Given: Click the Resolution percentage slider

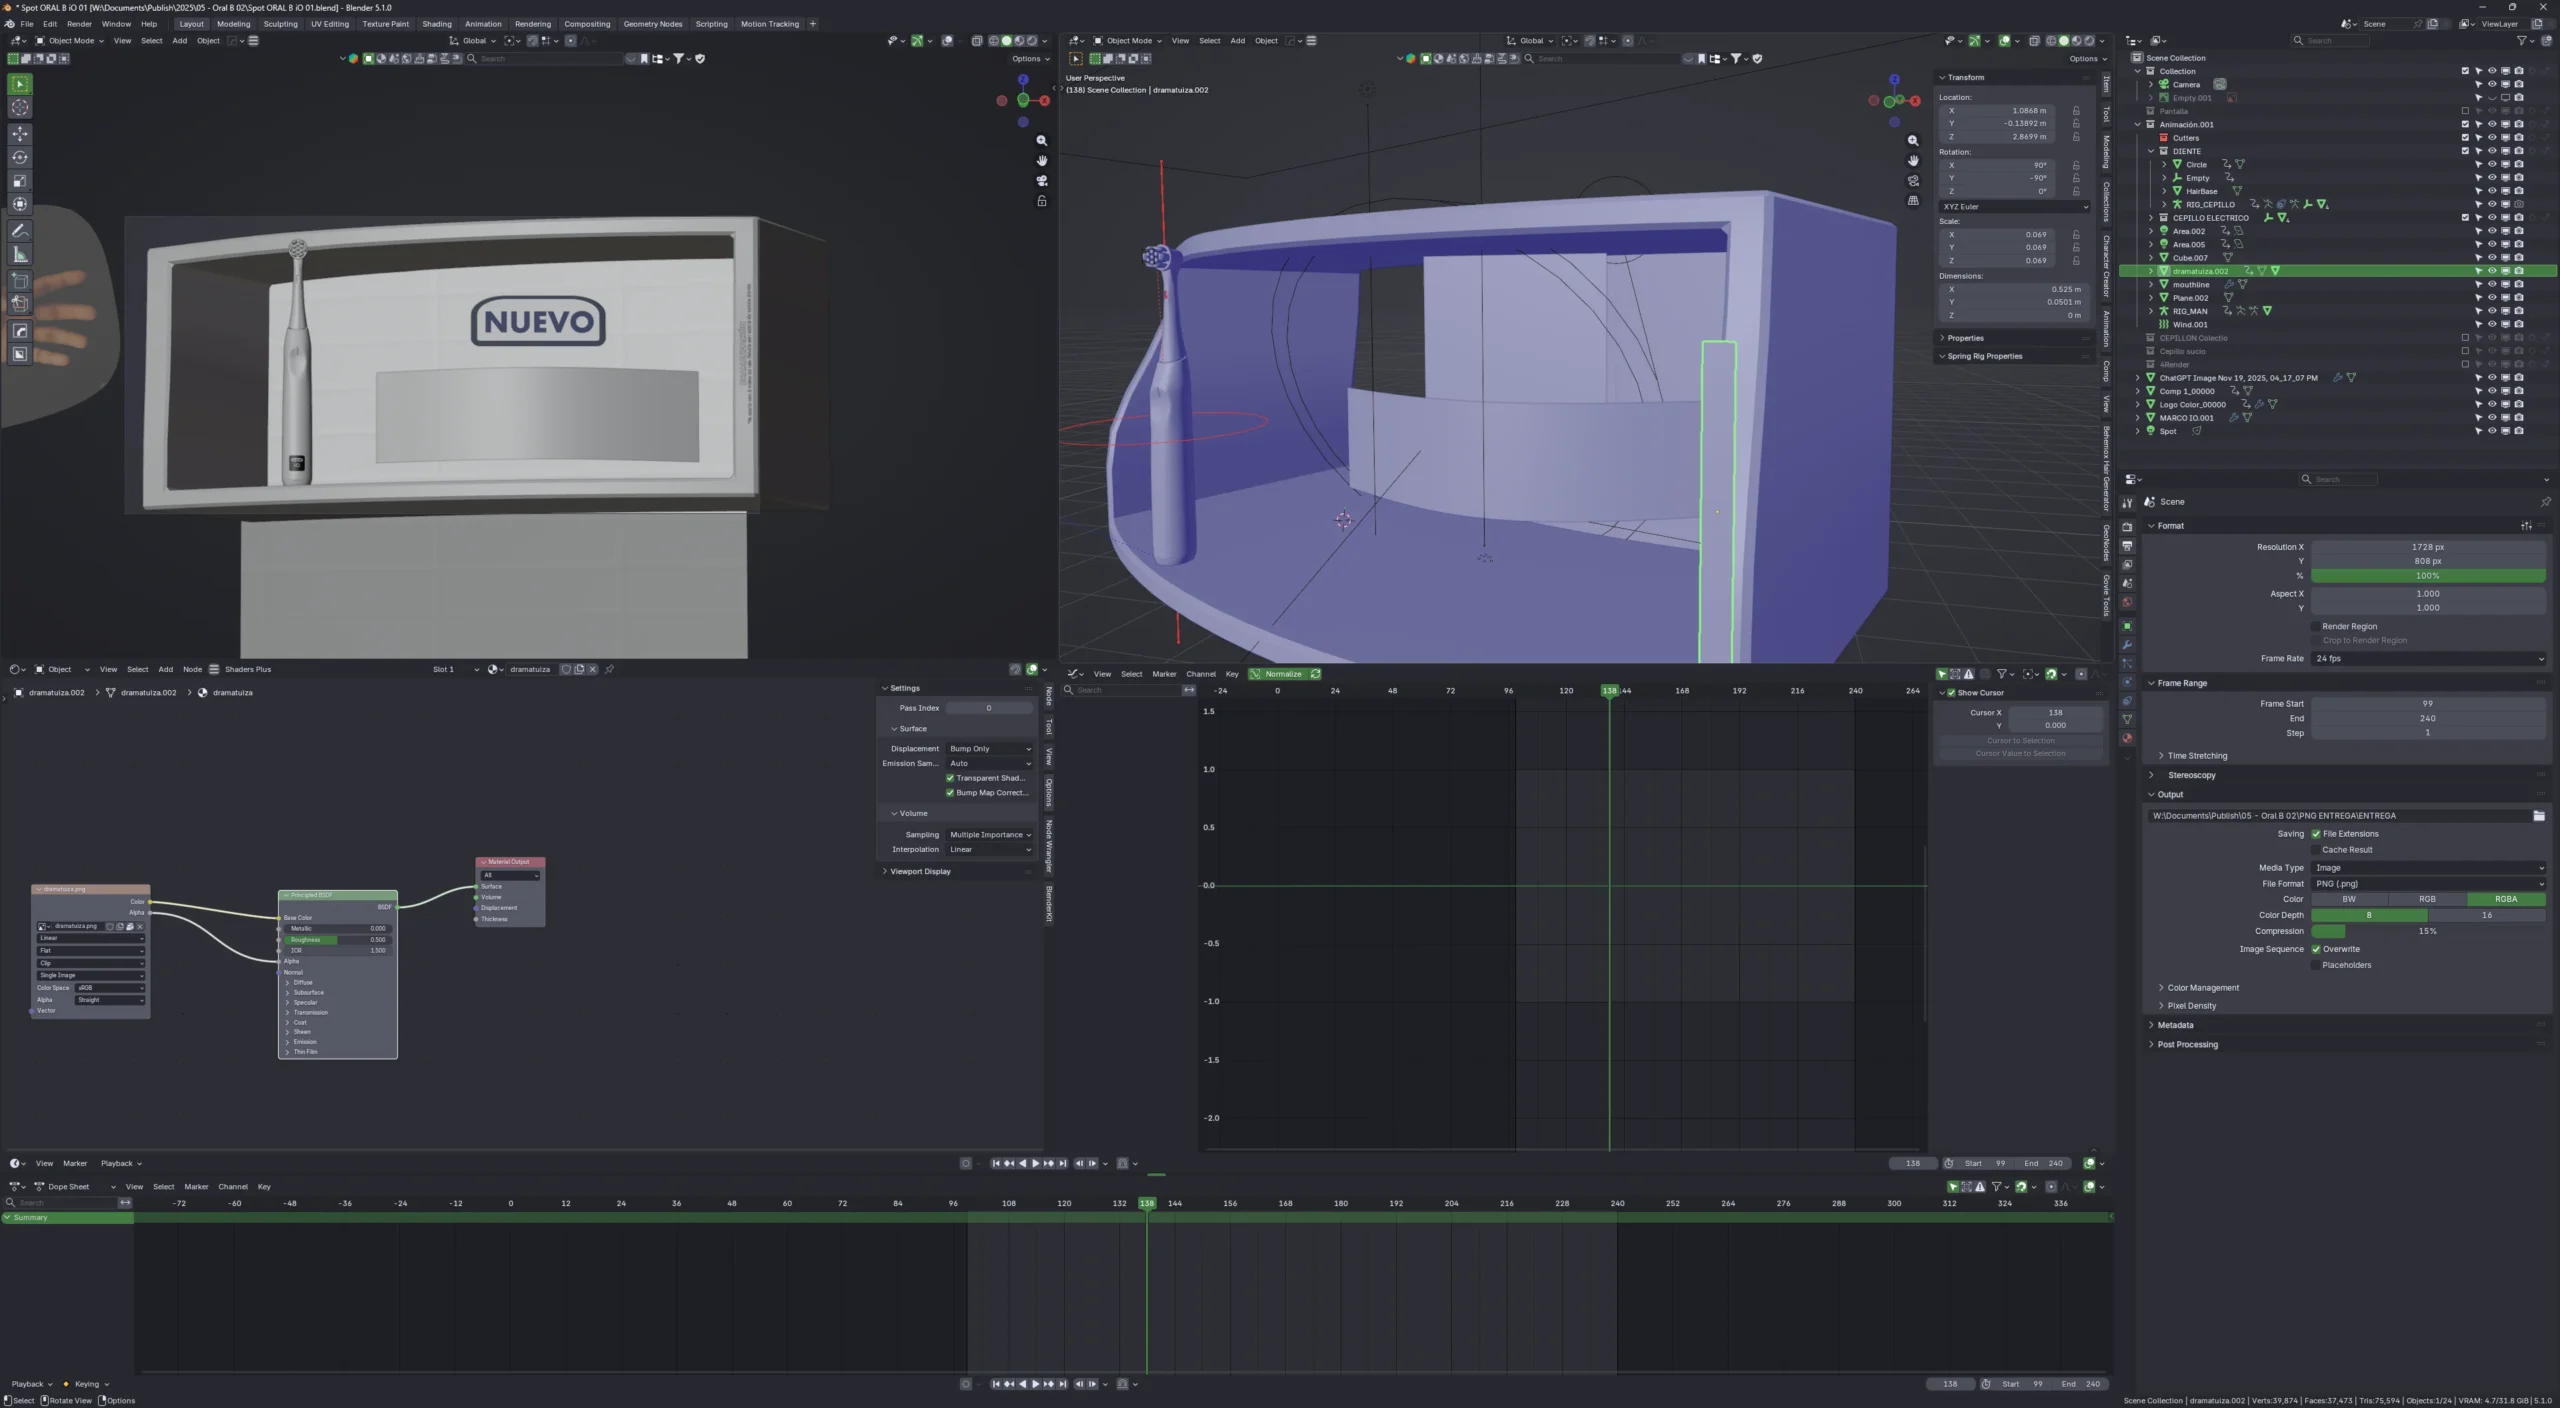Looking at the screenshot, I should [2428, 576].
